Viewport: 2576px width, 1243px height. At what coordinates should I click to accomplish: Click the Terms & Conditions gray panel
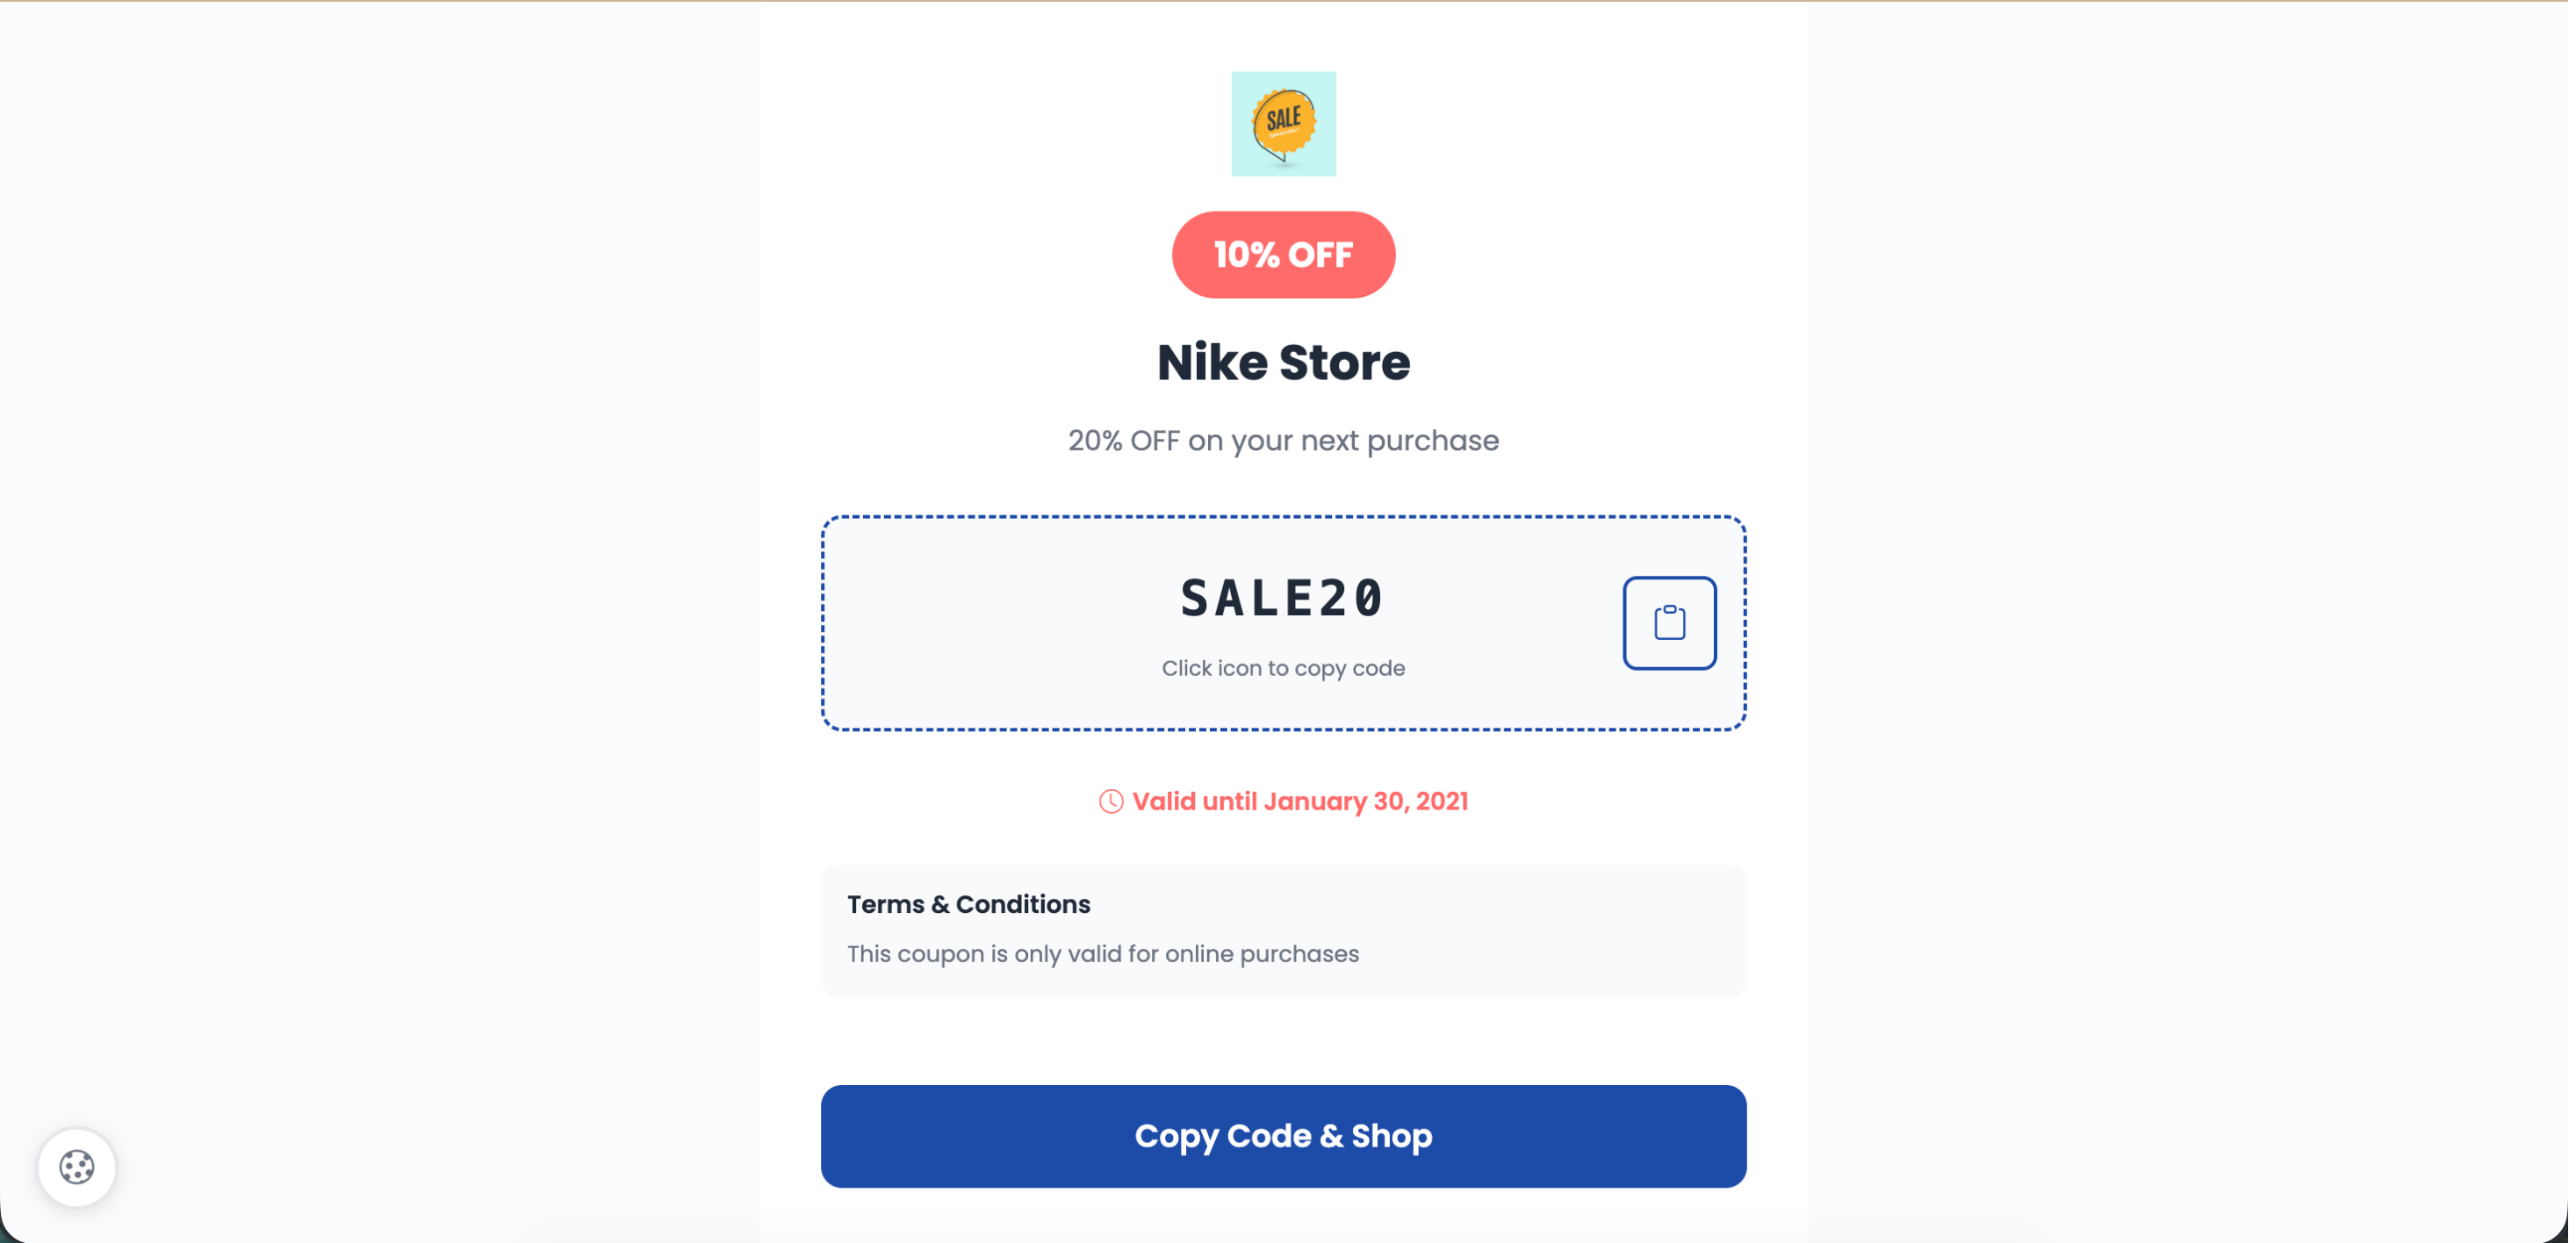(1283, 930)
